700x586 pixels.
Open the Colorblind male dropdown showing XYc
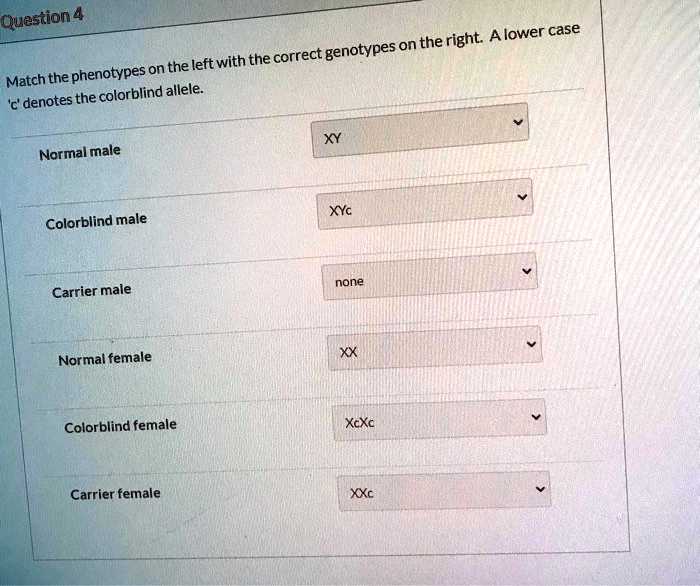pyautogui.click(x=425, y=206)
